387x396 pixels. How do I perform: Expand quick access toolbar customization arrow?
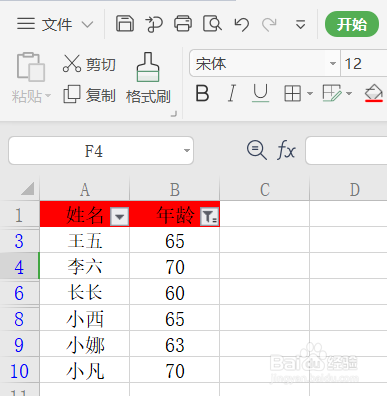(x=301, y=24)
